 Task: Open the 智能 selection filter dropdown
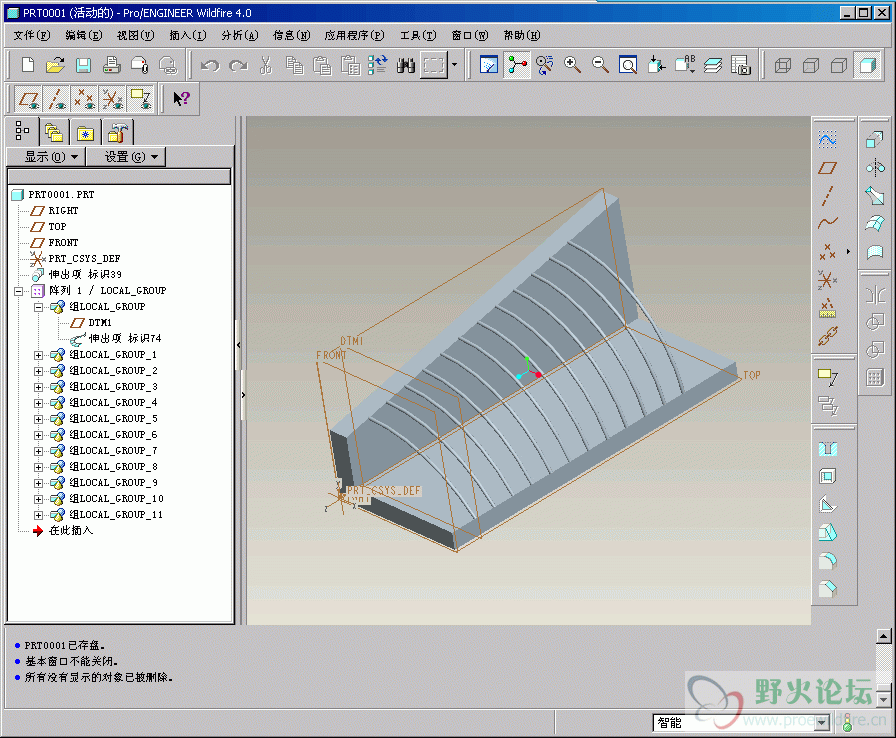pyautogui.click(x=822, y=723)
